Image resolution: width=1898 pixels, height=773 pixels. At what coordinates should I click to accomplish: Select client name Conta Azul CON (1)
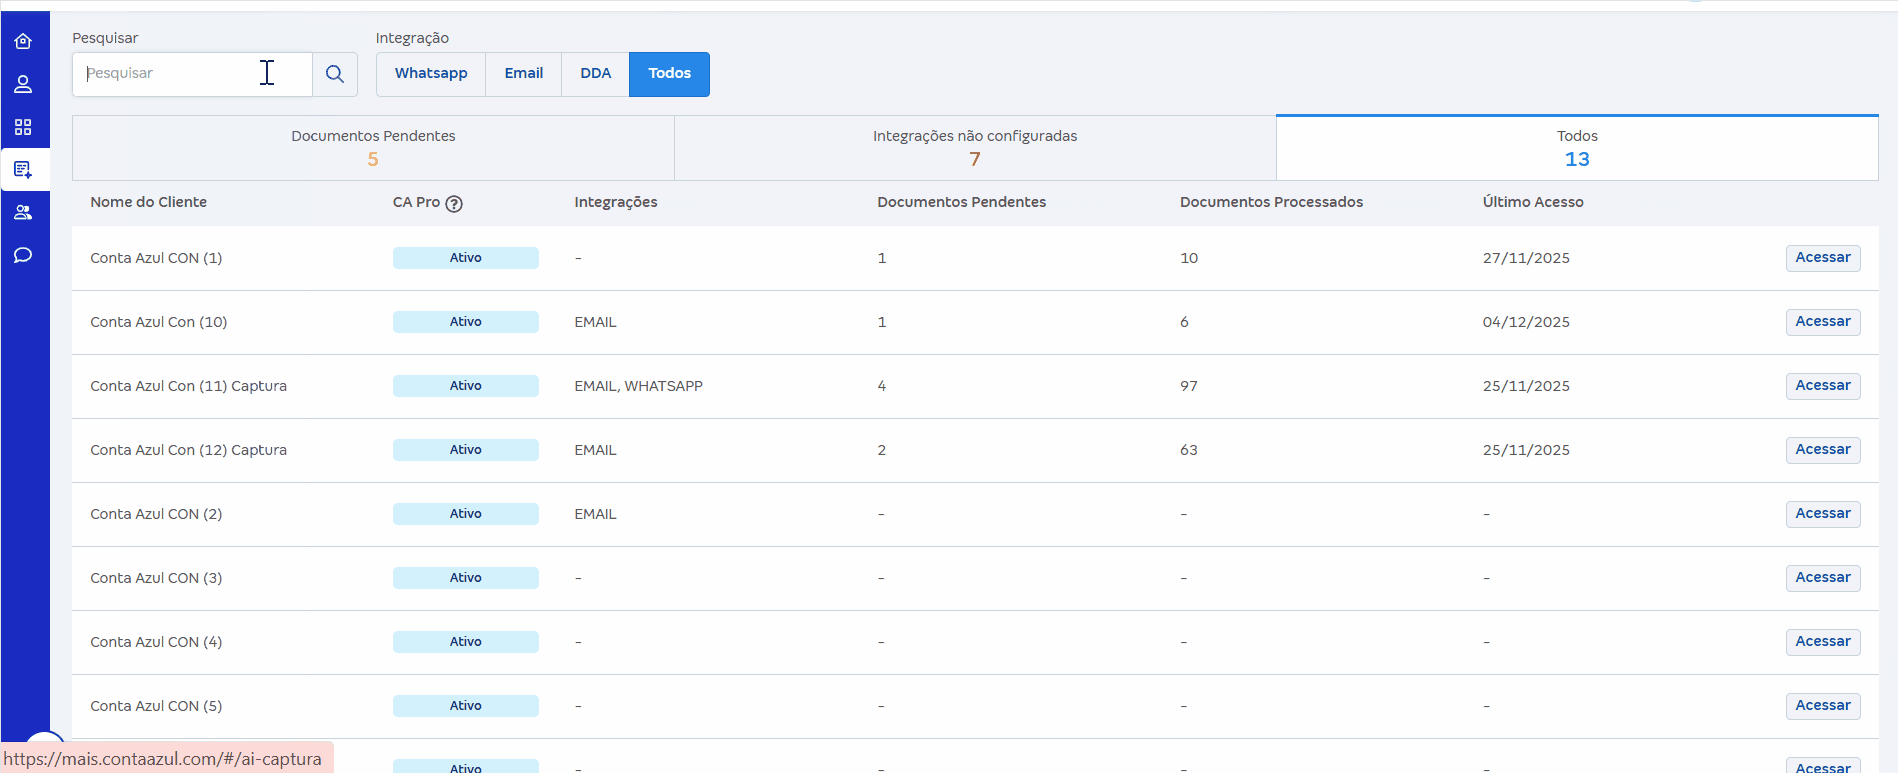click(156, 258)
